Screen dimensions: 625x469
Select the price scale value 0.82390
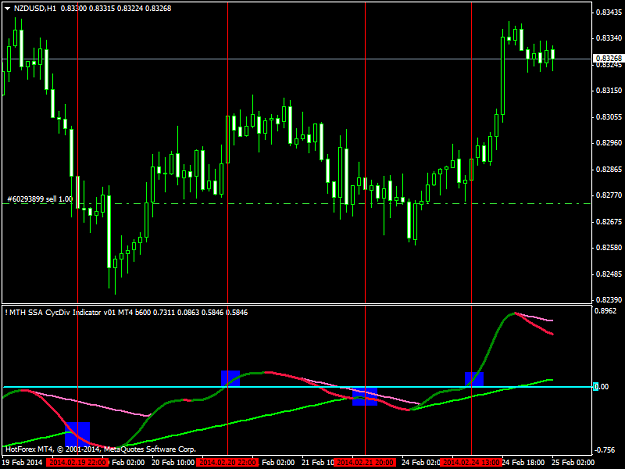(609, 300)
